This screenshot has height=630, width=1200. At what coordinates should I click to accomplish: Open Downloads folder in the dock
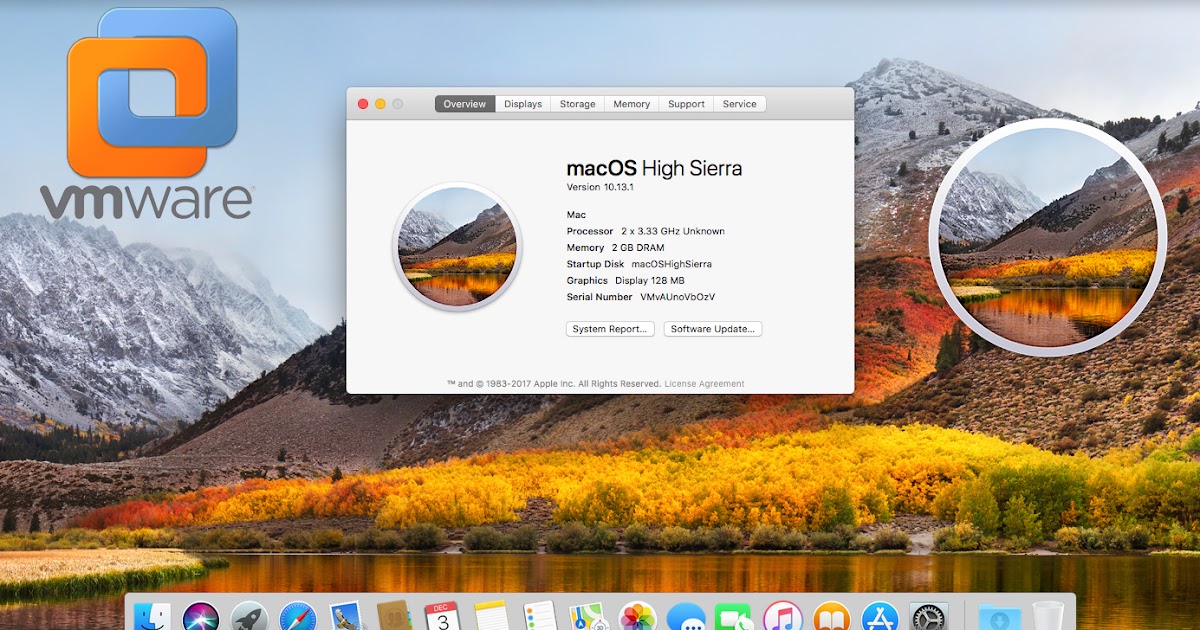[x=999, y=617]
